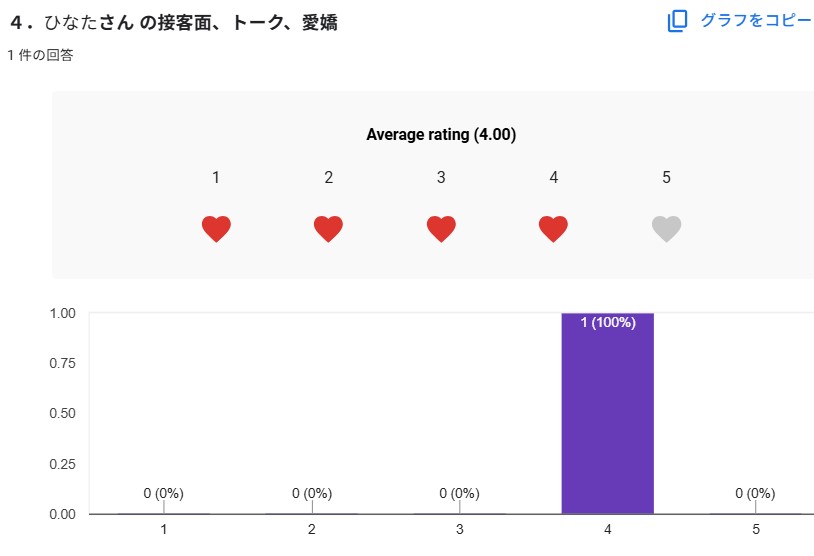Click the gray fifth heart icon

(666, 229)
